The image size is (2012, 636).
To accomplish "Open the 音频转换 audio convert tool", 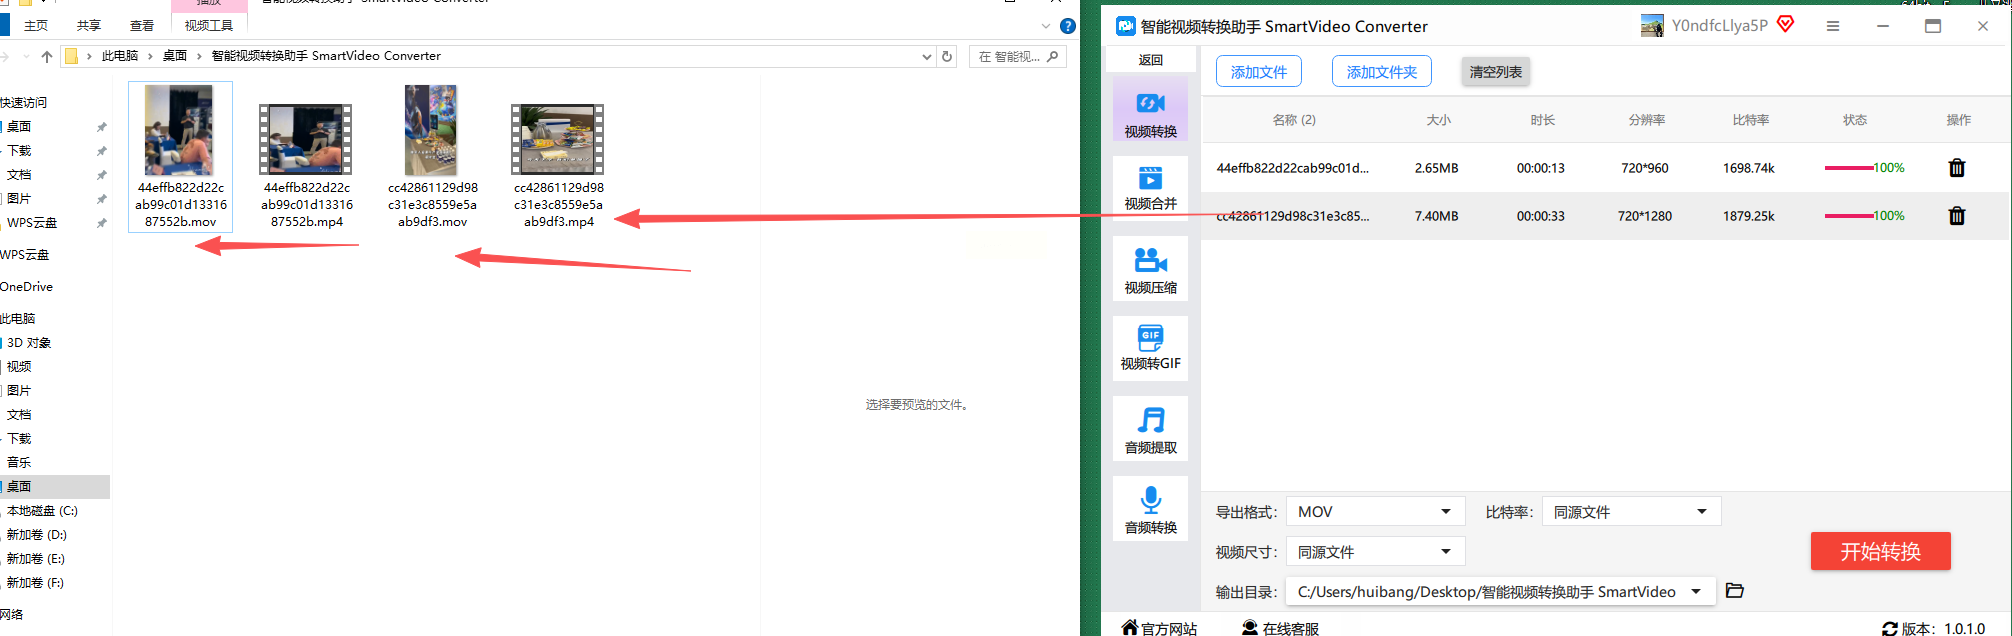I will pos(1150,509).
